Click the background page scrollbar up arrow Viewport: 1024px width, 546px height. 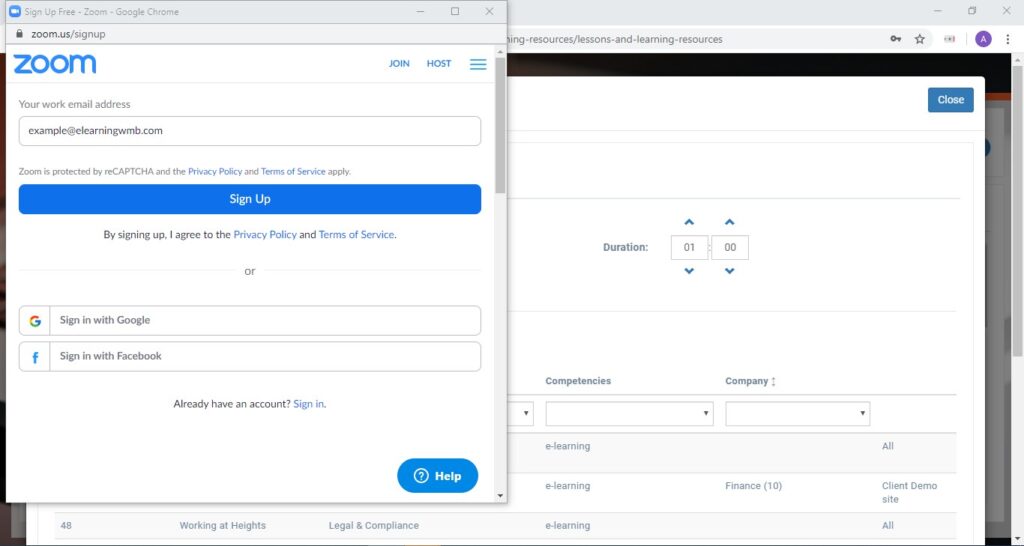click(x=1017, y=60)
